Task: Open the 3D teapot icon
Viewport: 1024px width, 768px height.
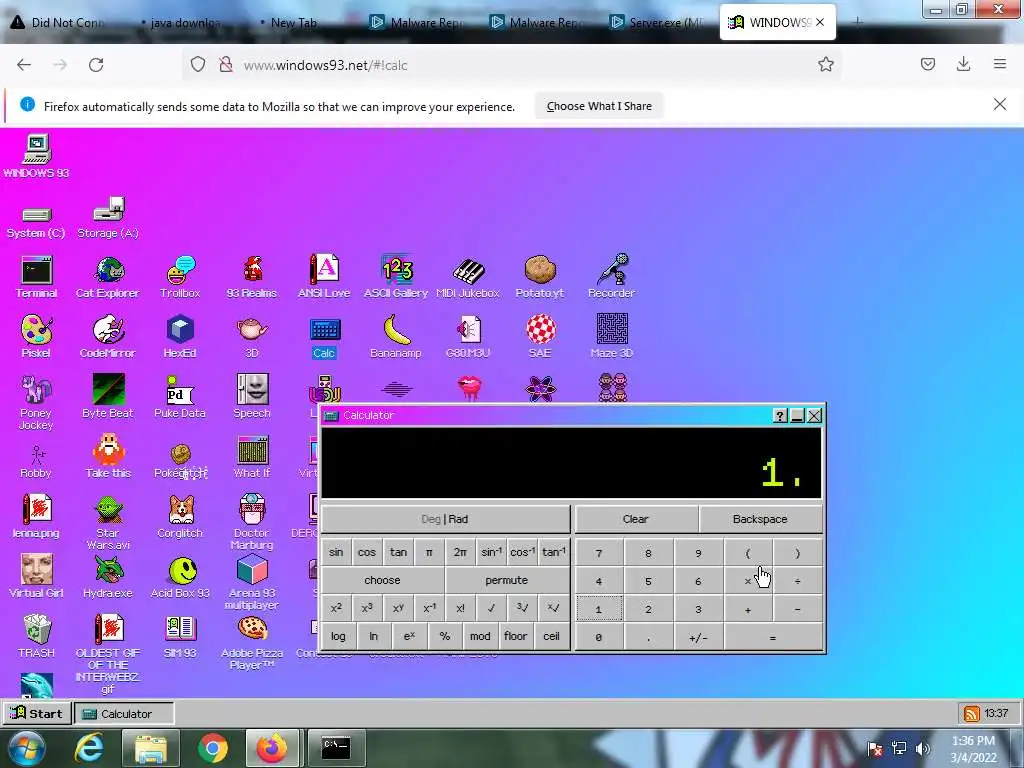Action: click(252, 336)
